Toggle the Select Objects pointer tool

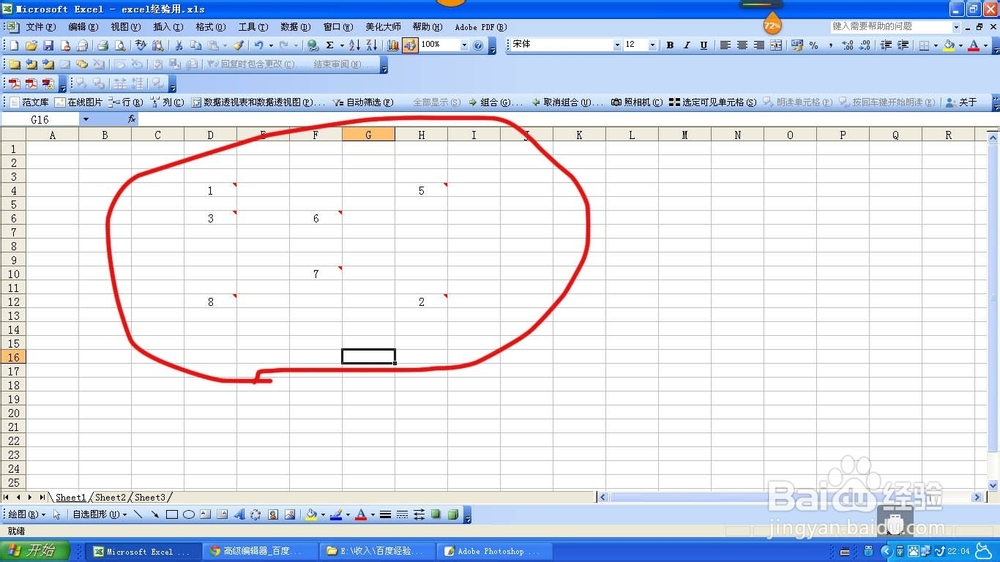(x=57, y=515)
